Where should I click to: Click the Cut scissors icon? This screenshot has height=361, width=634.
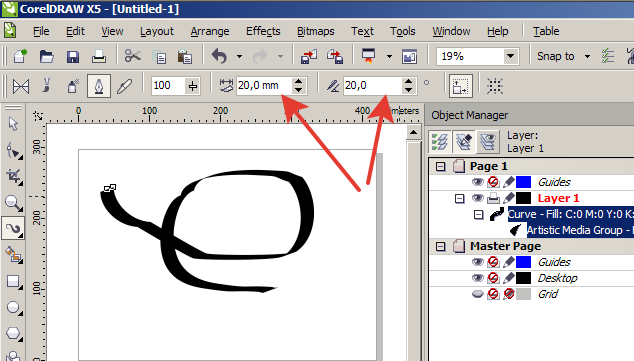coord(132,56)
